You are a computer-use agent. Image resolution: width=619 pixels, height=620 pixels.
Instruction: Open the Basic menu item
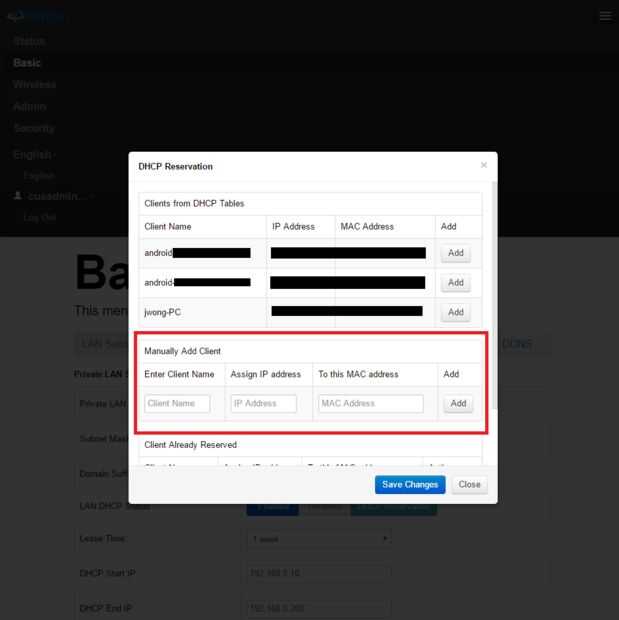[x=27, y=63]
